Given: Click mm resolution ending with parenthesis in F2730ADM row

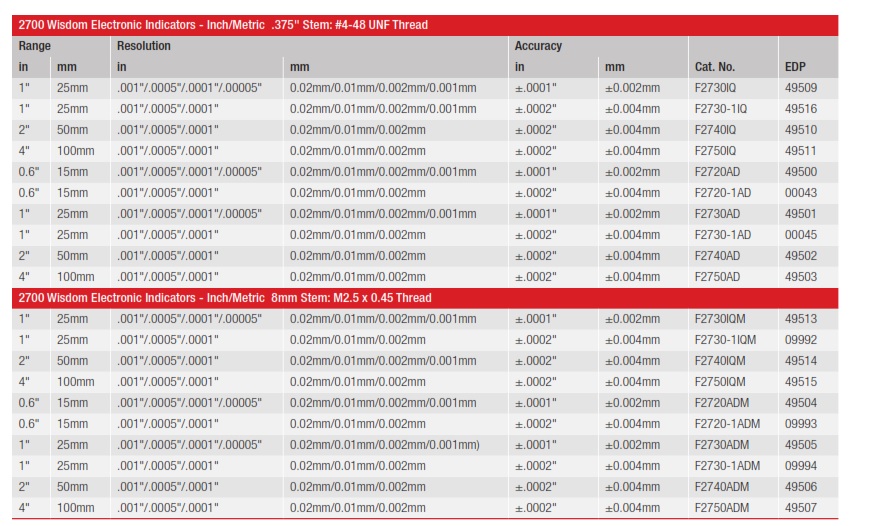Looking at the screenshot, I should [384, 445].
